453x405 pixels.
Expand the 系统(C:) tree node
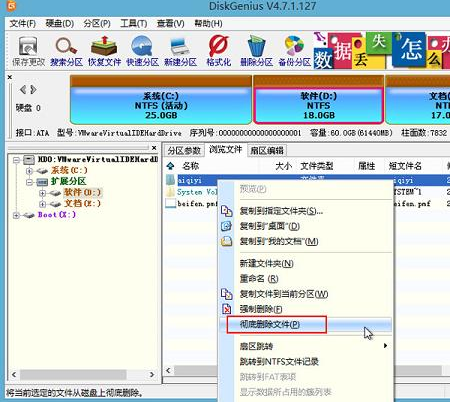click(x=29, y=171)
